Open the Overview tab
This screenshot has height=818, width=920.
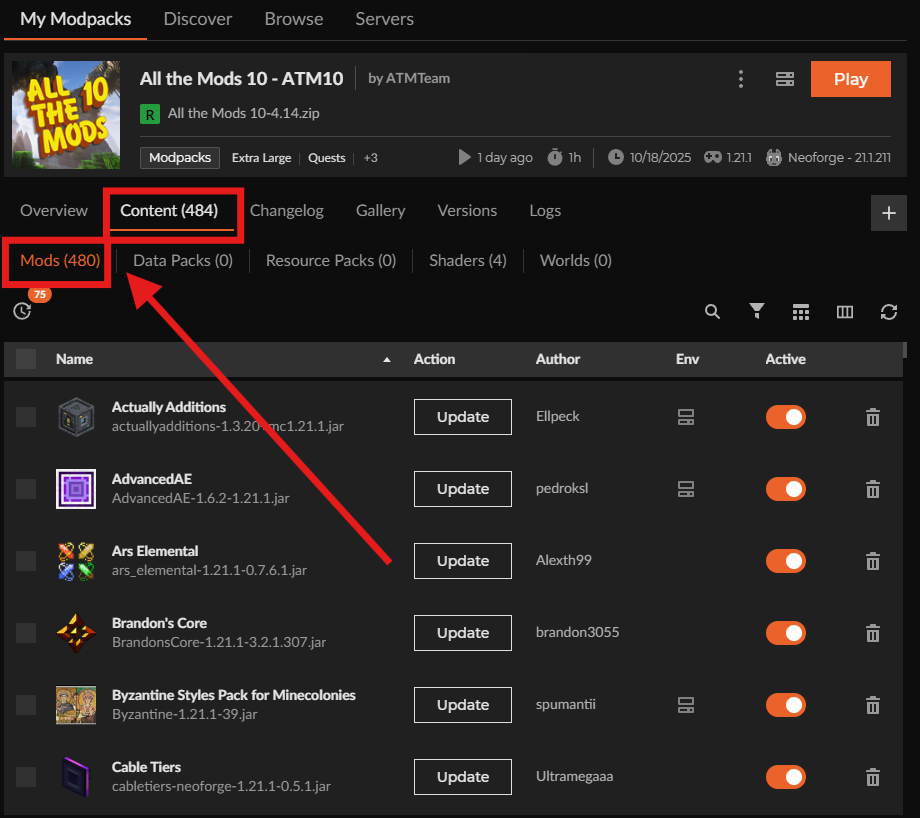(53, 210)
